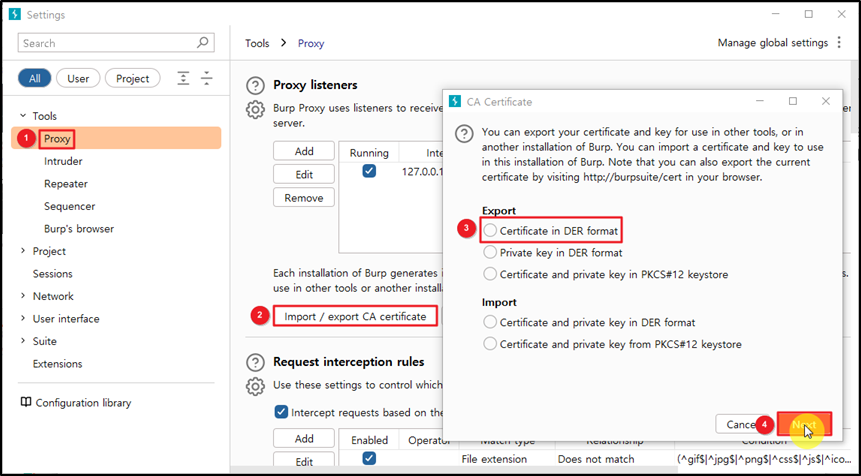This screenshot has height=476, width=861.
Task: Click the Operator column header
Action: [429, 440]
